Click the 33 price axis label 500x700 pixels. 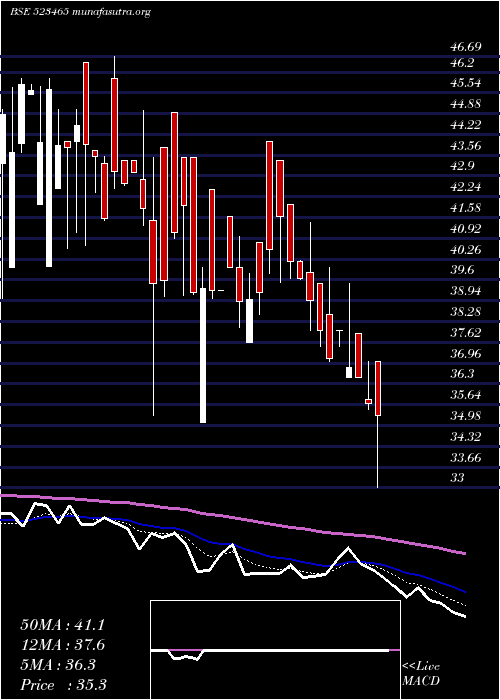[x=456, y=478]
